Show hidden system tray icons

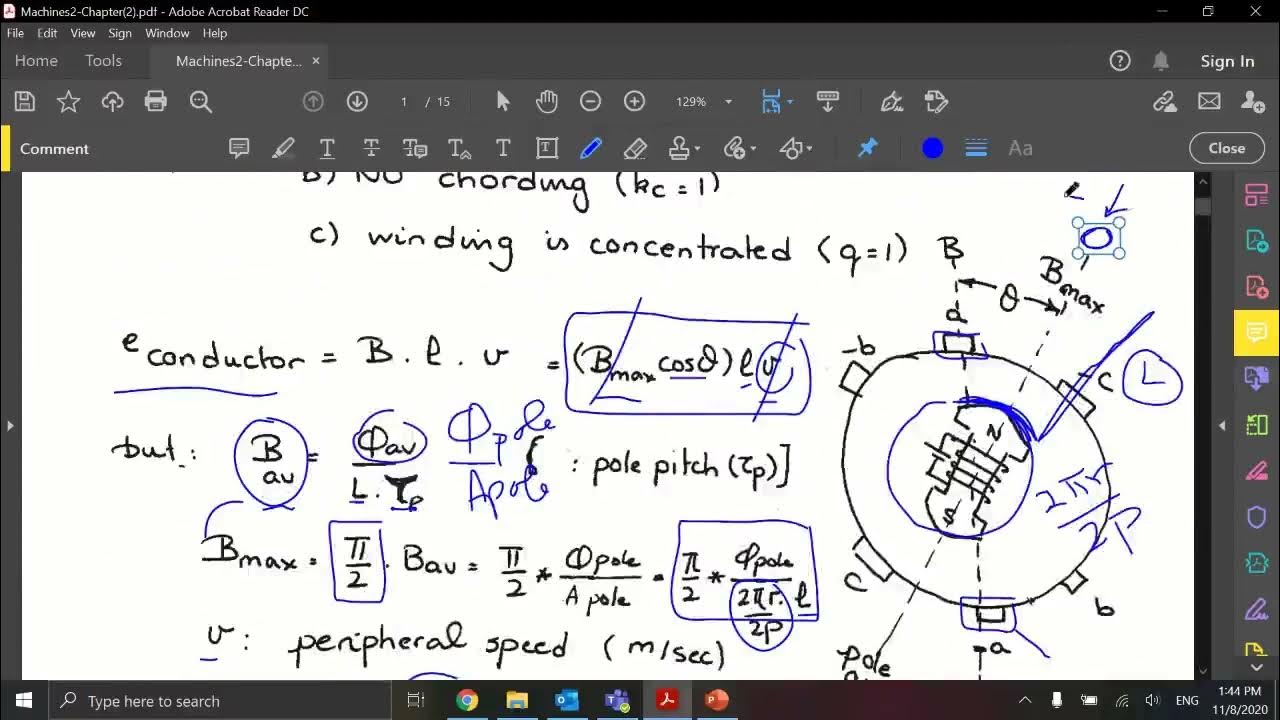[1025, 700]
